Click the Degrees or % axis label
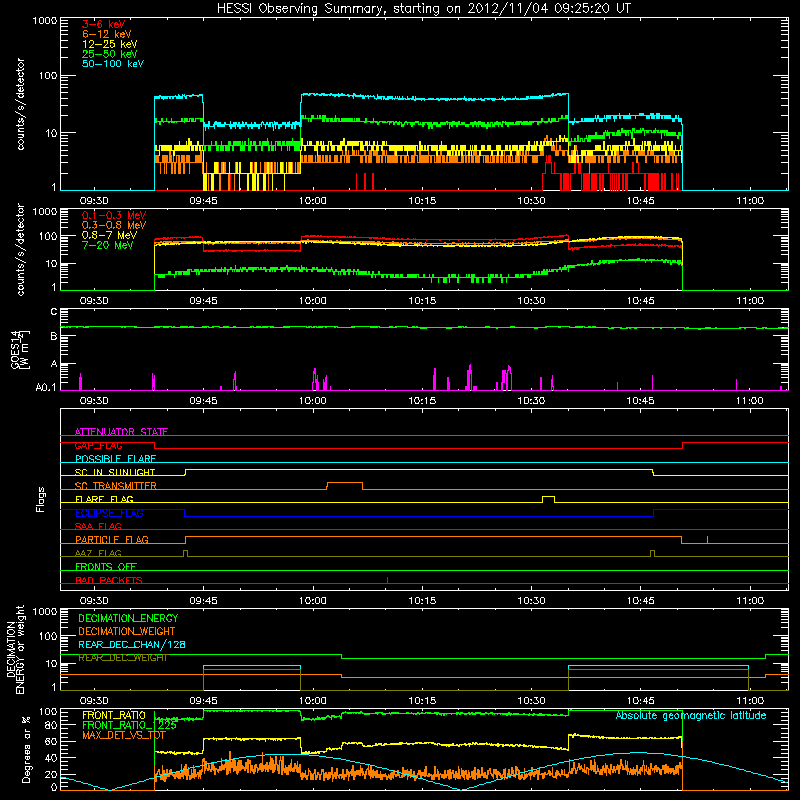Screen dimensions: 800x800 (x=26, y=750)
